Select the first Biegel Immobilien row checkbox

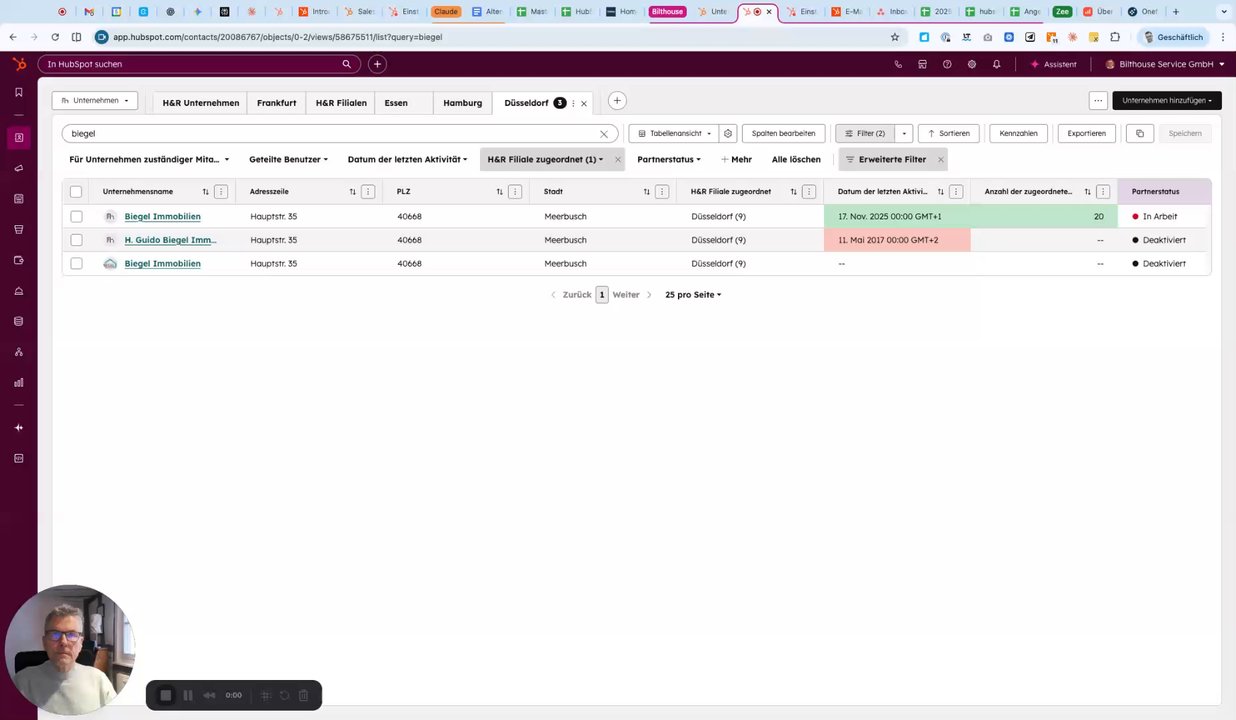(x=76, y=216)
